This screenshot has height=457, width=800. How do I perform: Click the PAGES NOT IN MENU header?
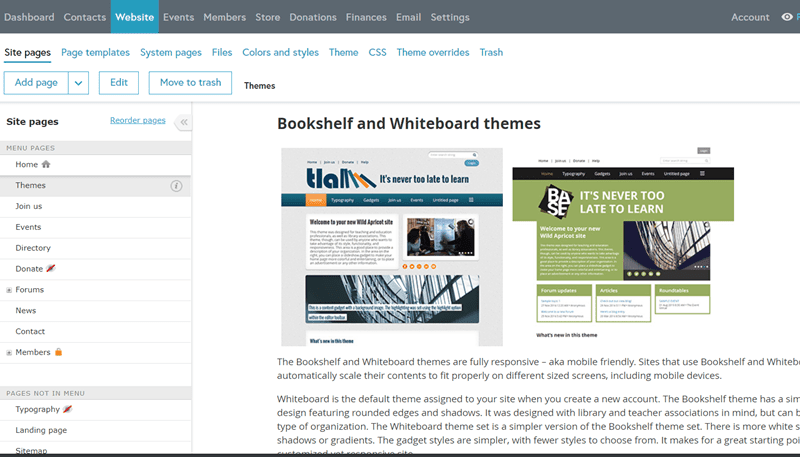(x=95, y=393)
